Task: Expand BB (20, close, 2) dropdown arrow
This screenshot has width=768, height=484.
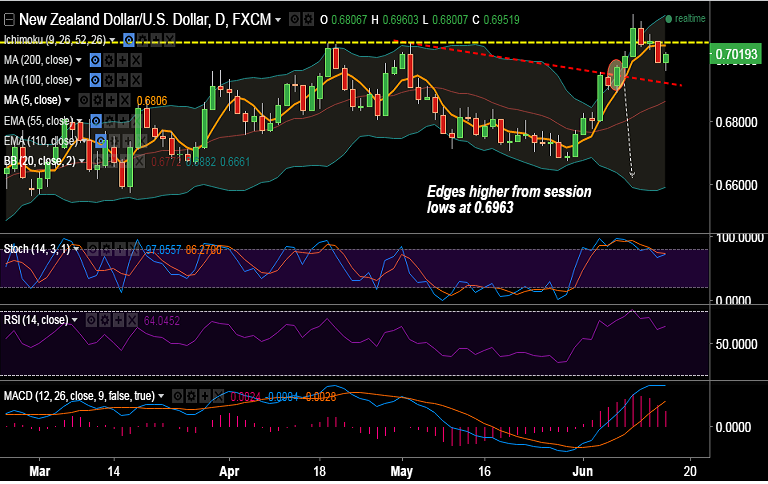Action: [x=82, y=161]
